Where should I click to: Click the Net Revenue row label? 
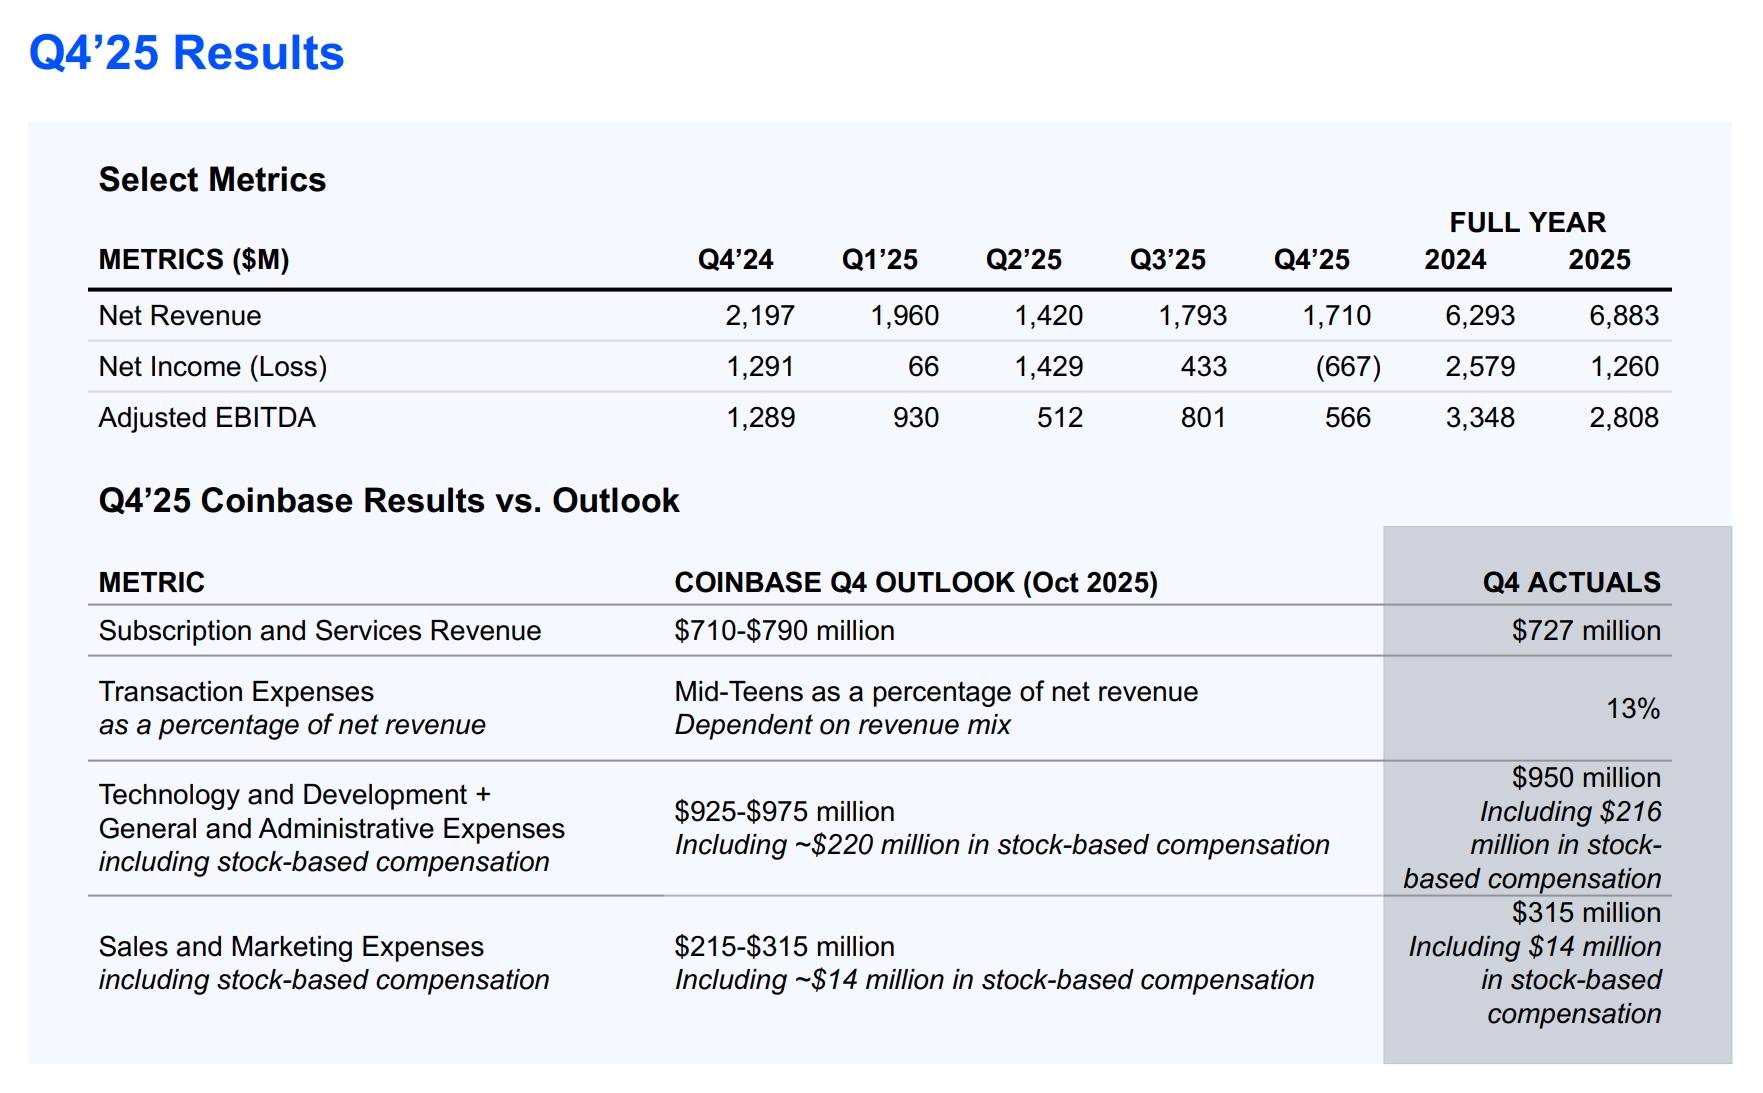180,316
